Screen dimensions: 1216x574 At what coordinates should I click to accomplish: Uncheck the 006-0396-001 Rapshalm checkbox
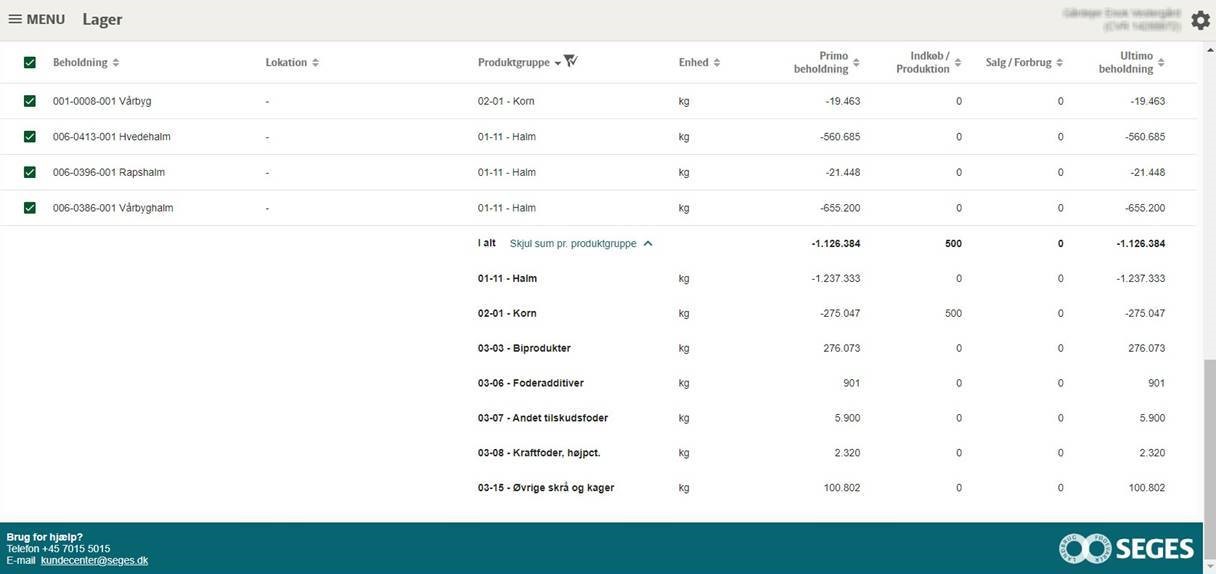(x=30, y=172)
